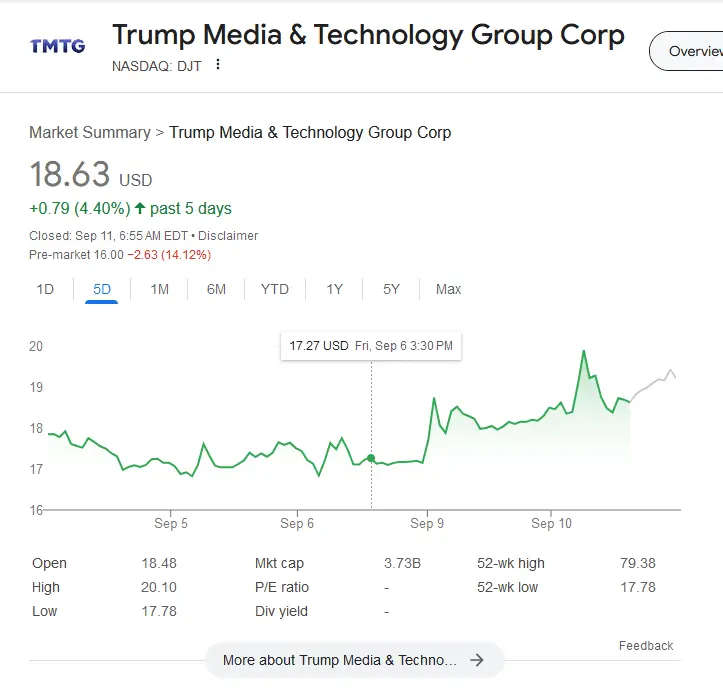Click the arrow in More about button

coord(477,660)
